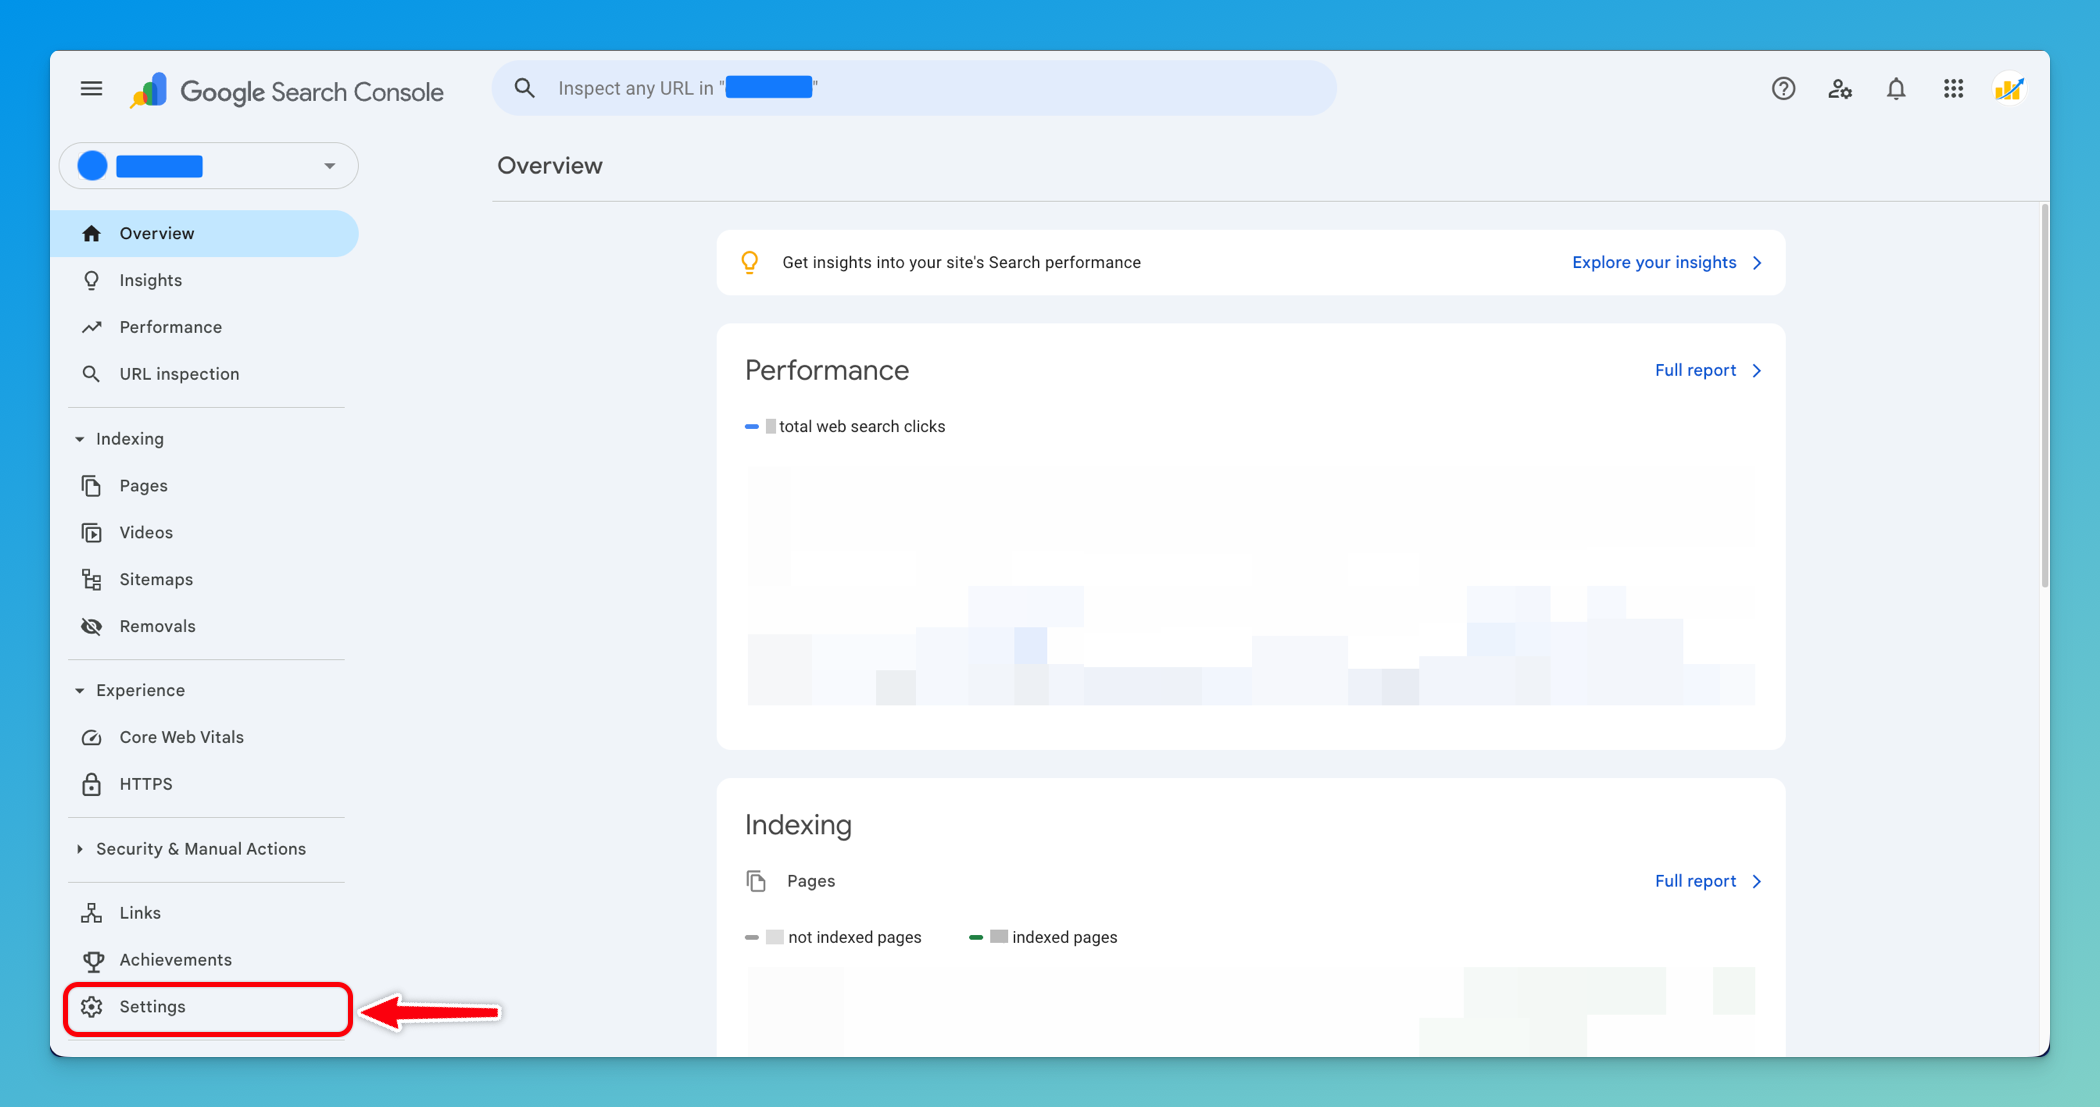Open the Removals section
2100x1107 pixels.
tap(157, 626)
